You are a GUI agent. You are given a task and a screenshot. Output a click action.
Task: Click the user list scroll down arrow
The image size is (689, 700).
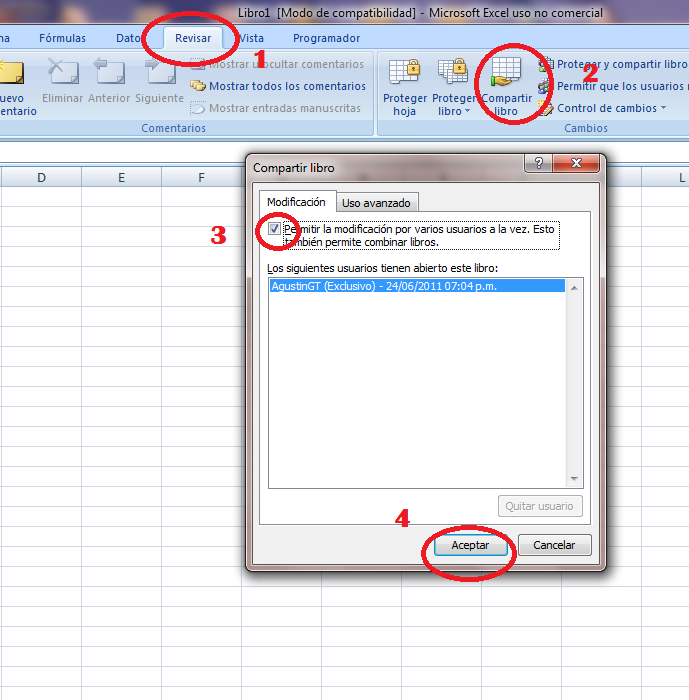pyautogui.click(x=574, y=479)
